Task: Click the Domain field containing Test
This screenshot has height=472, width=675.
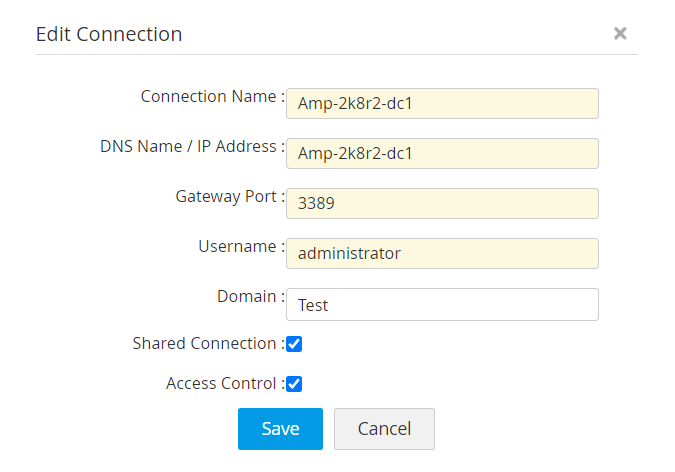Action: (x=442, y=305)
